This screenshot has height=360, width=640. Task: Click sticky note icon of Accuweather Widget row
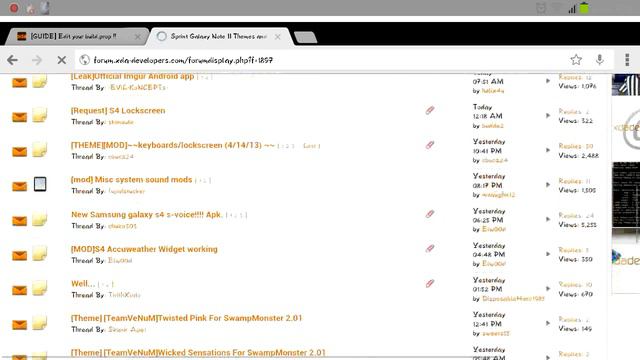click(40, 253)
